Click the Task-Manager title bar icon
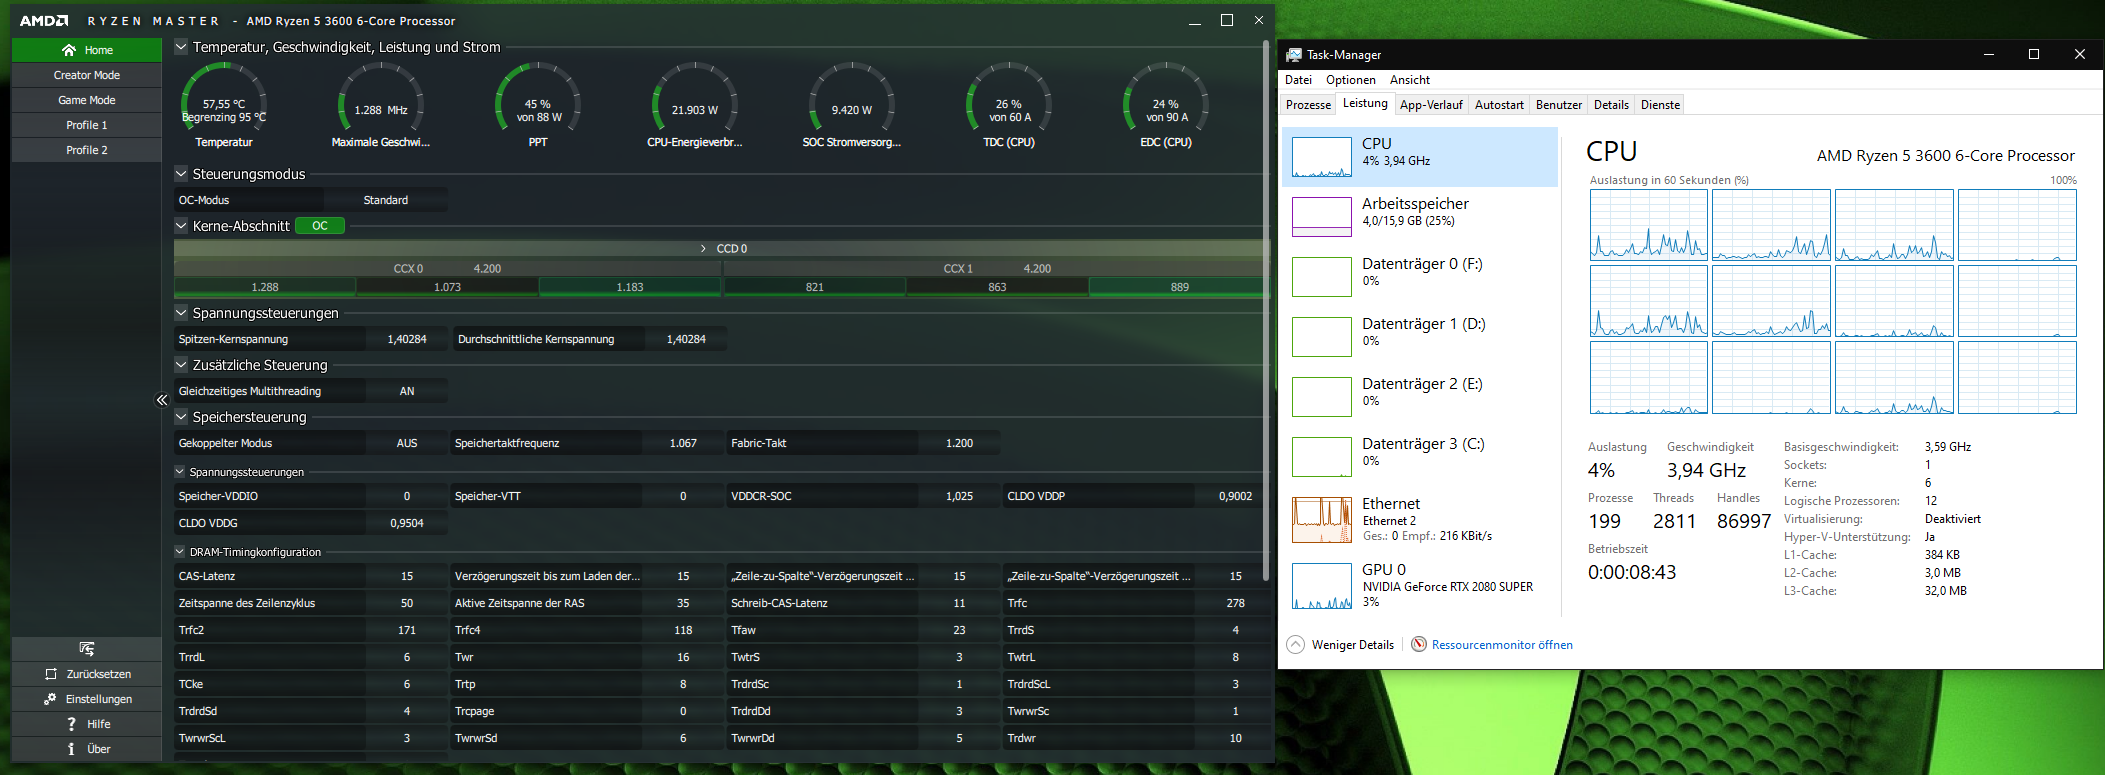Screen dimensions: 2105x775 [1294, 55]
